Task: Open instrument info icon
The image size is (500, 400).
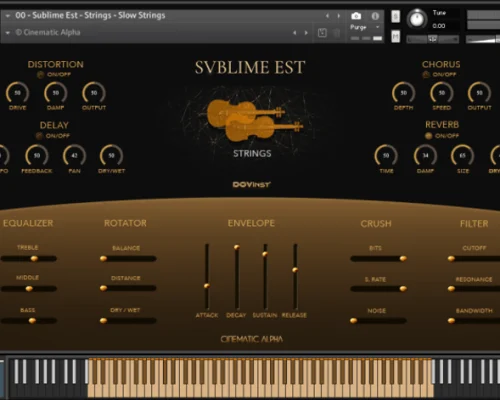Action: tap(375, 16)
